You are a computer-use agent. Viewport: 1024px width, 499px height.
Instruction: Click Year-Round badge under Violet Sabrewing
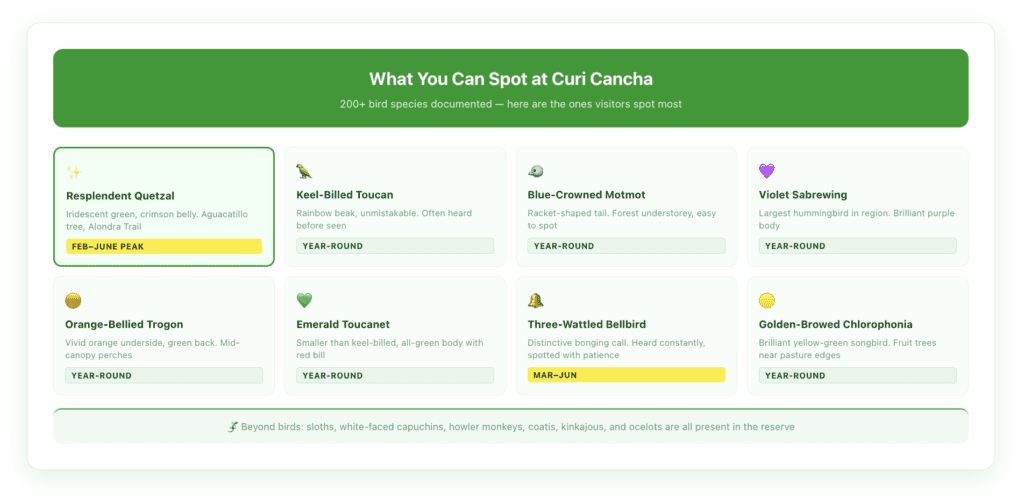[x=857, y=246]
